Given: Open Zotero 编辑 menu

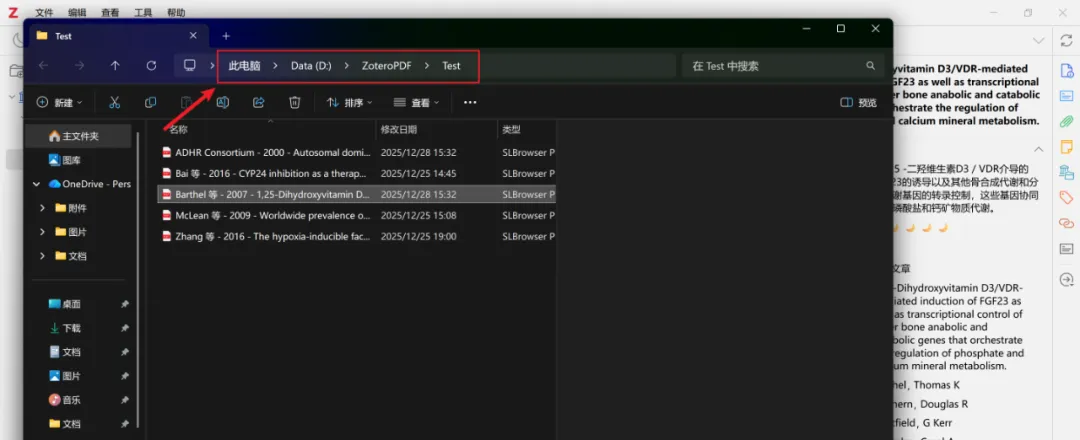Looking at the screenshot, I should (77, 12).
